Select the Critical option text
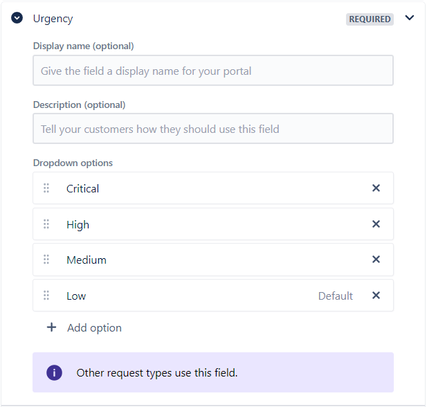The image size is (427, 407). point(83,189)
